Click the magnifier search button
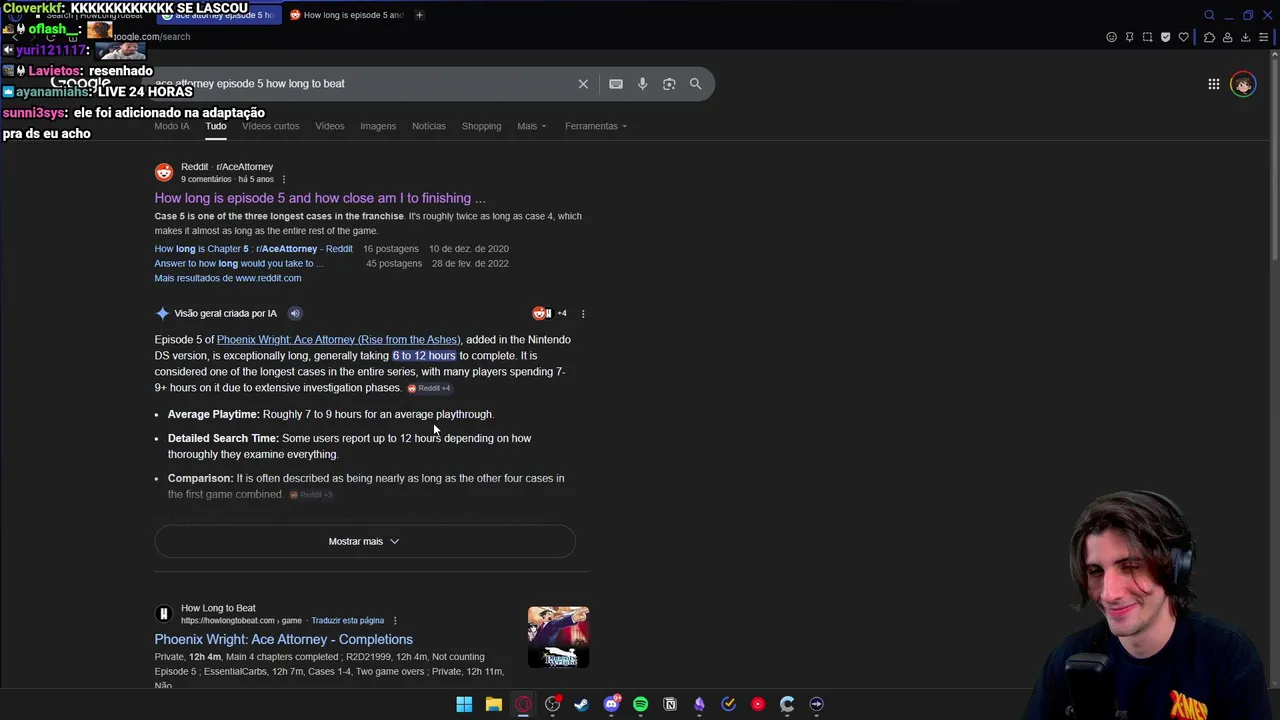This screenshot has width=1280, height=720. coord(696,84)
